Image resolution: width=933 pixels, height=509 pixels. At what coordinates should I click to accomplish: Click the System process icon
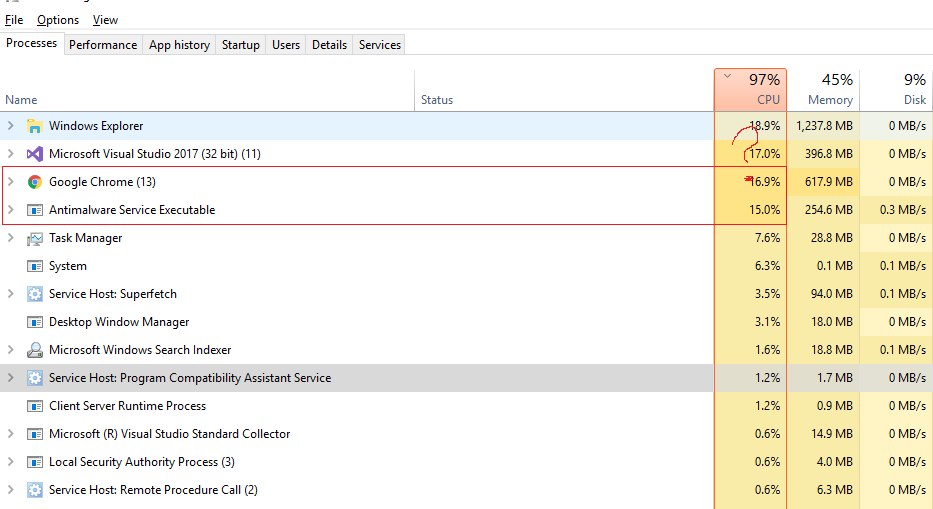(x=35, y=266)
